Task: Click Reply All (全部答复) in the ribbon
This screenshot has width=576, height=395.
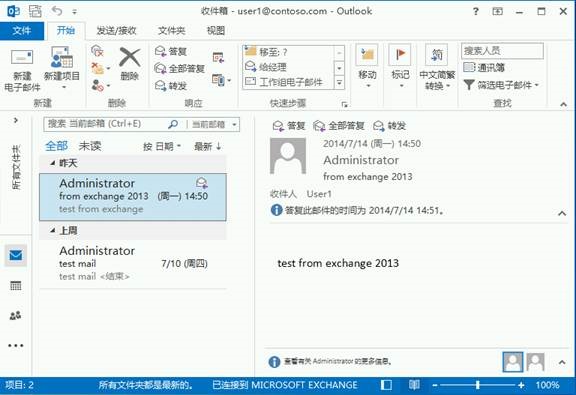Action: pyautogui.click(x=180, y=68)
